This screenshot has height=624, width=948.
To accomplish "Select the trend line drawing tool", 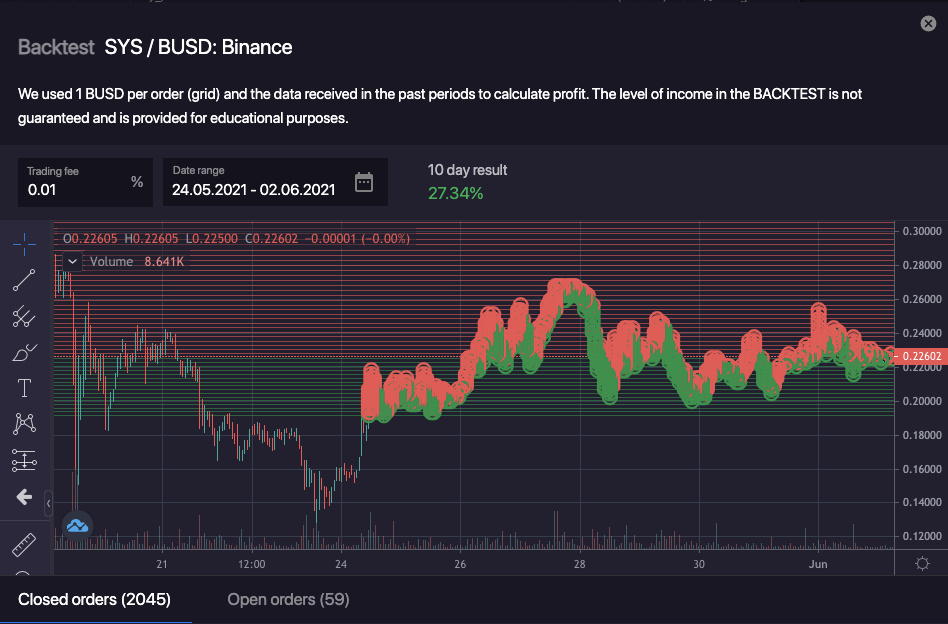I will pos(24,280).
